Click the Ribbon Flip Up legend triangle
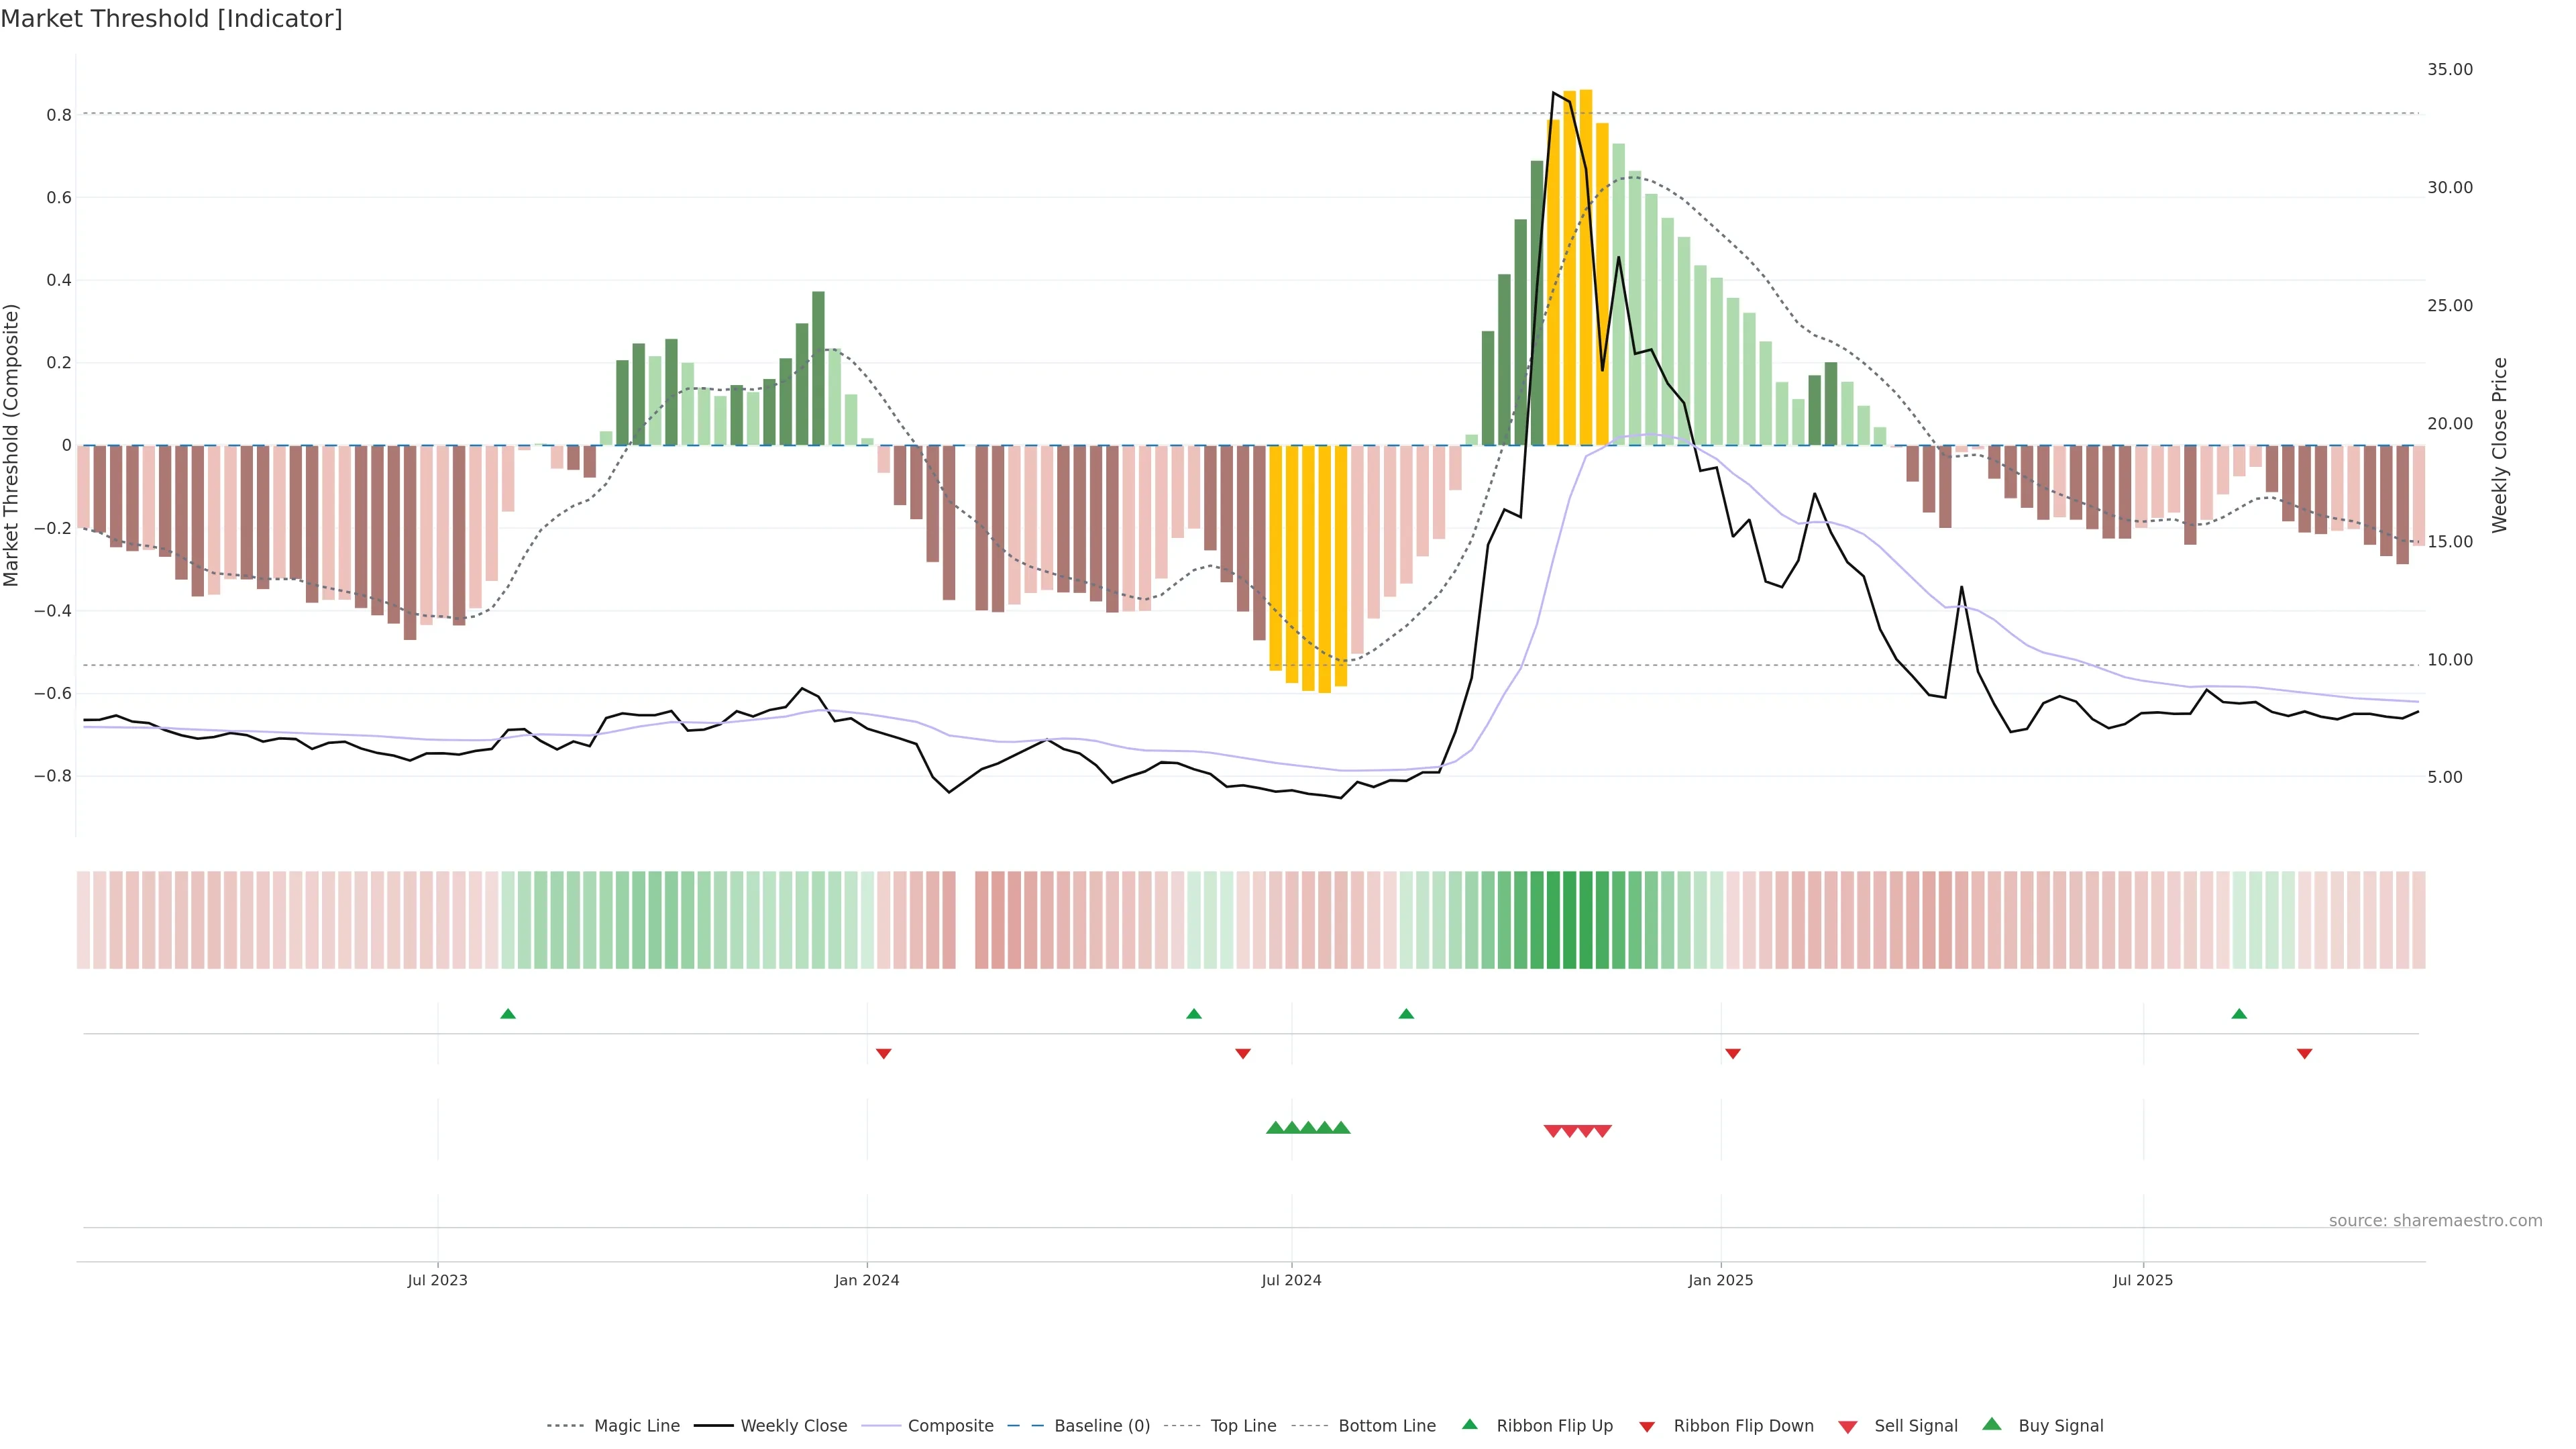Screen dimensions: 2576x1449 1469,1424
